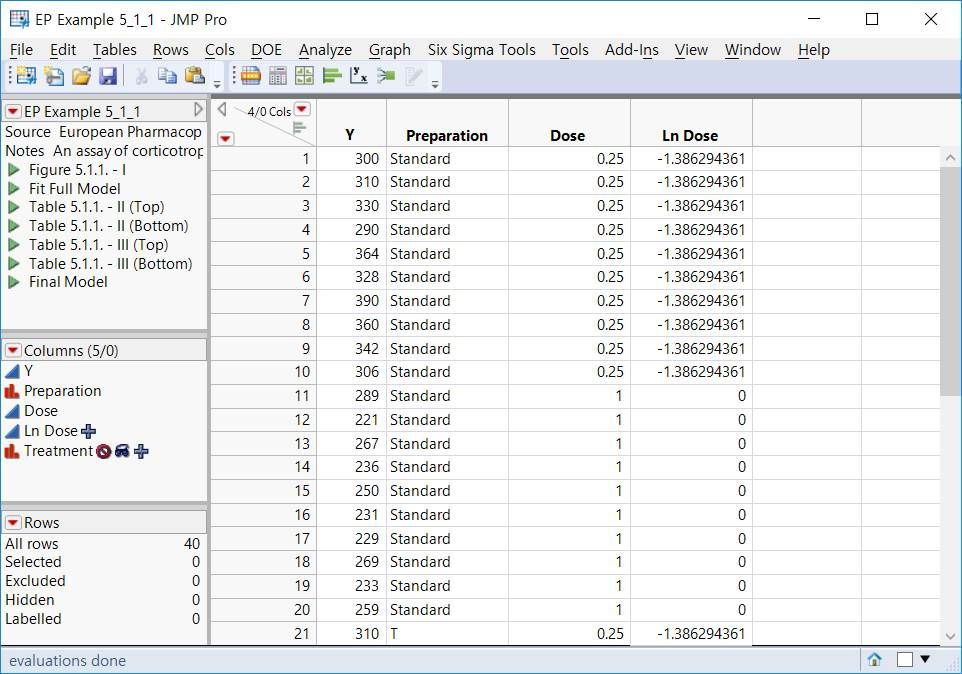Save the table with the floppy disk icon
This screenshot has width=962, height=674.
[108, 76]
